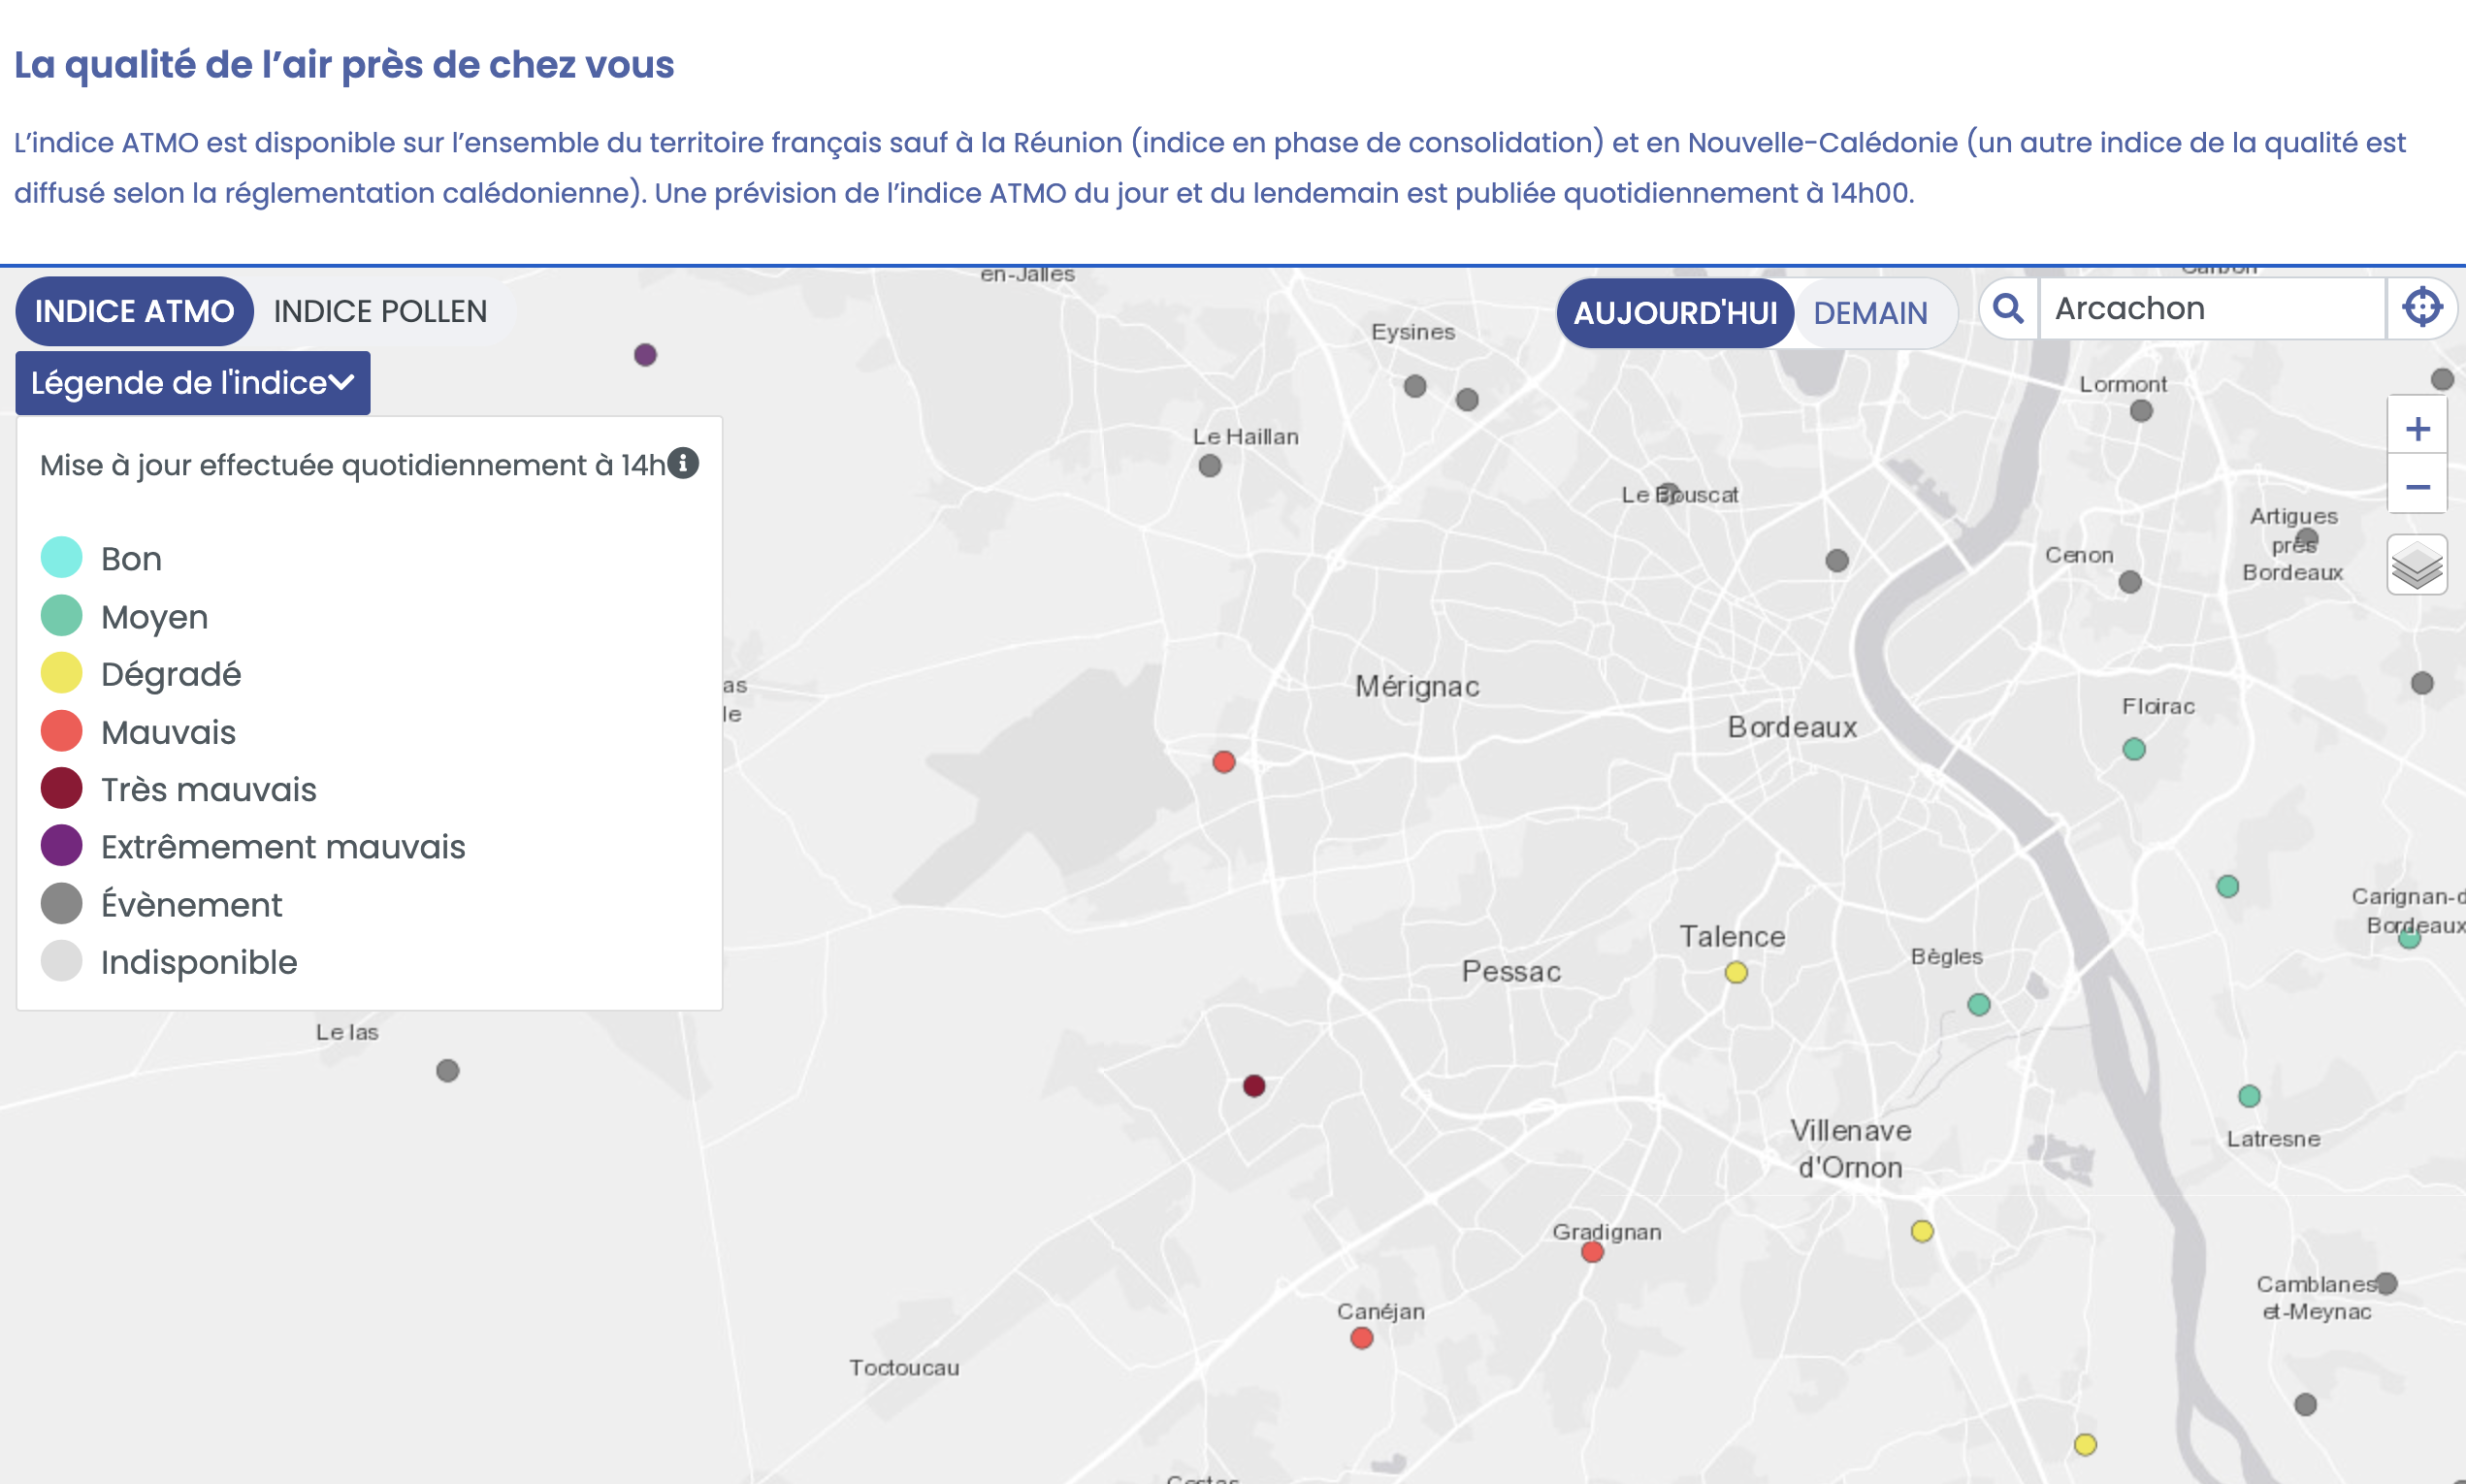Click the Pessac map label
Viewport: 2466px width, 1484px height.
(x=1511, y=971)
